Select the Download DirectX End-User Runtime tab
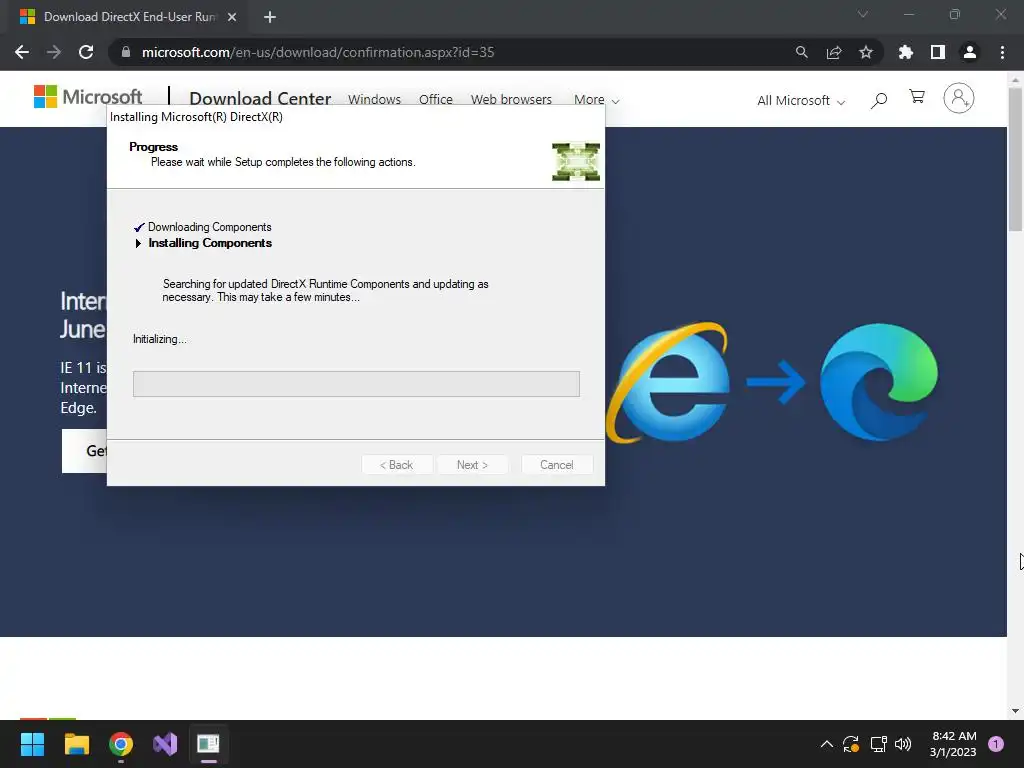The width and height of the screenshot is (1024, 768). [x=129, y=17]
